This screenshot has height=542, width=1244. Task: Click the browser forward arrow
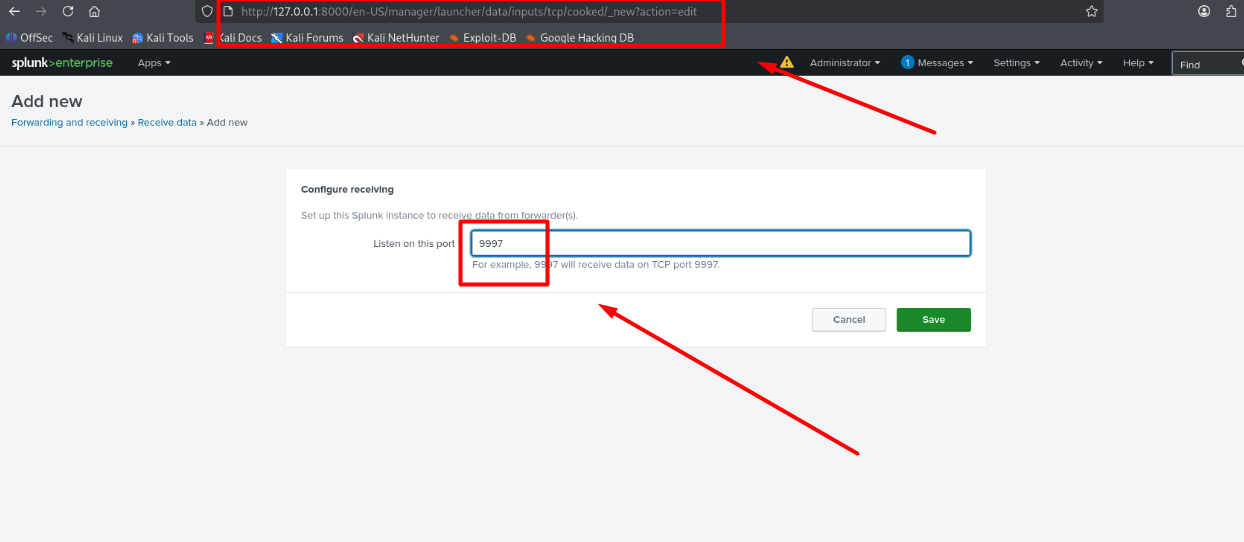click(41, 11)
